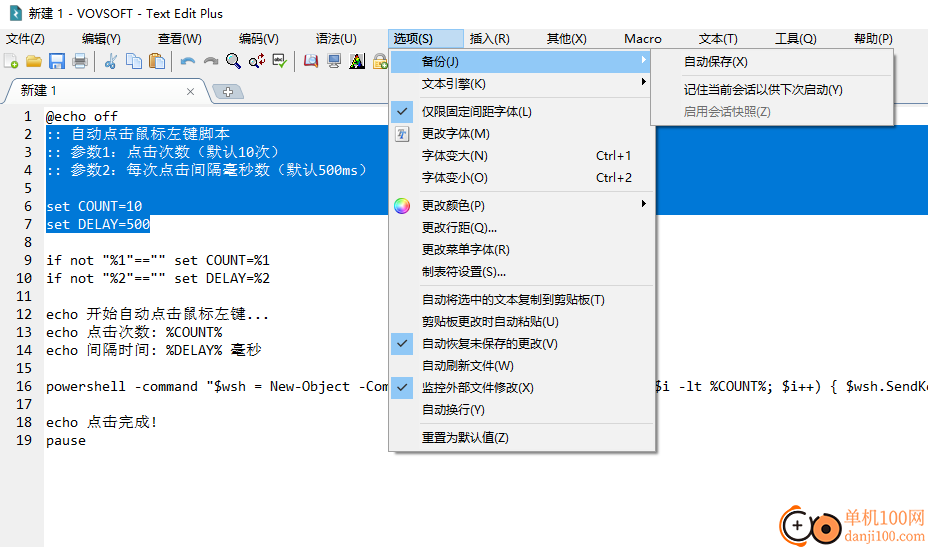
Task: Paste with the clipboard toolbar icon
Action: click(x=157, y=60)
